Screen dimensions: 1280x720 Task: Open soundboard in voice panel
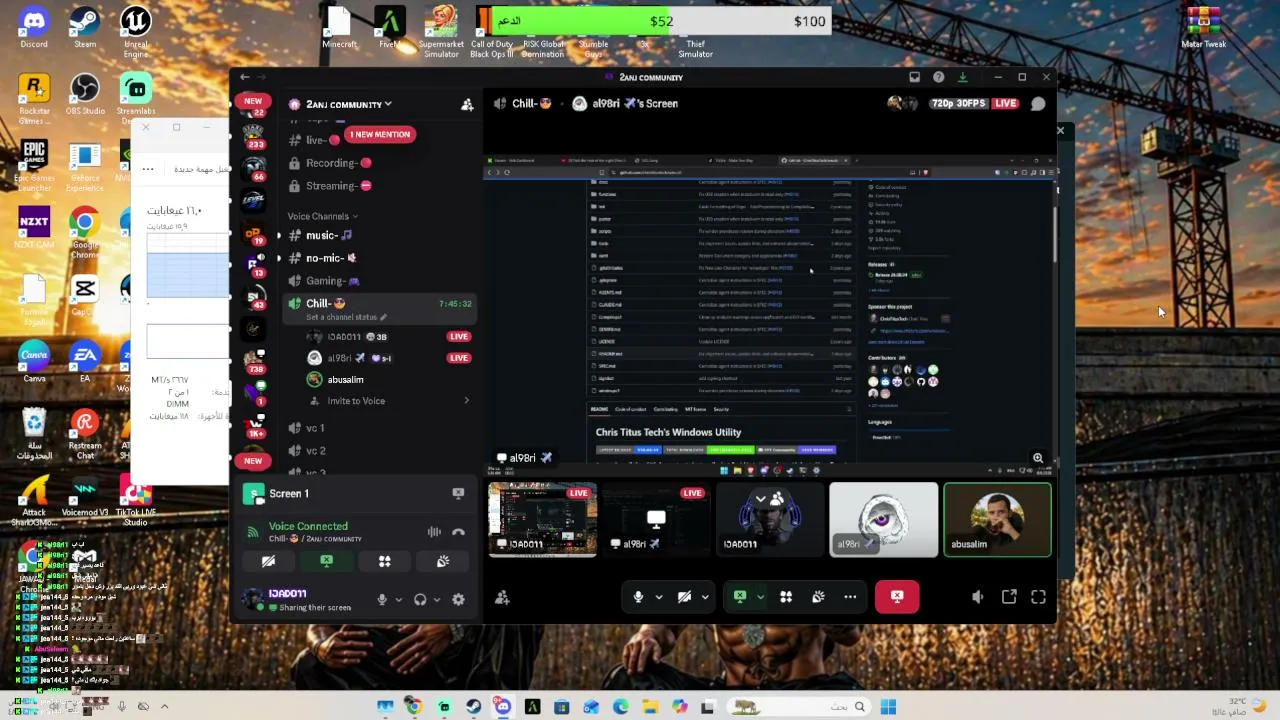[442, 561]
